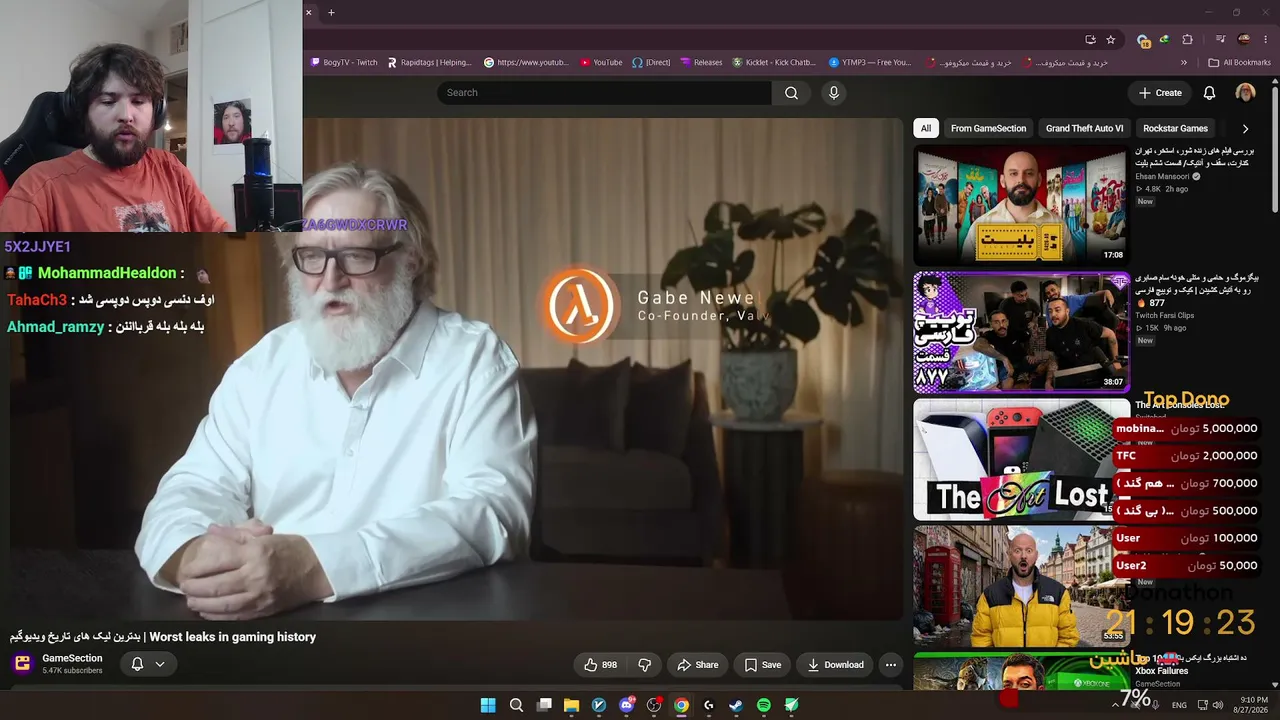Open the YouTube account avatar menu
Screen dimensions: 1280x720
pyautogui.click(x=1245, y=93)
